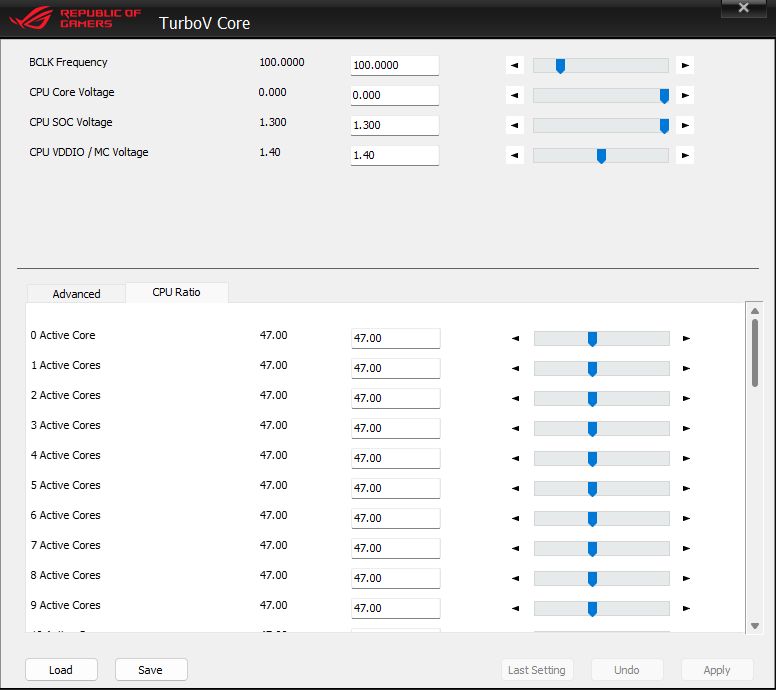Viewport: 776px width, 690px height.
Task: Focus the 3 Active Cores ratio field
Action: click(x=395, y=429)
